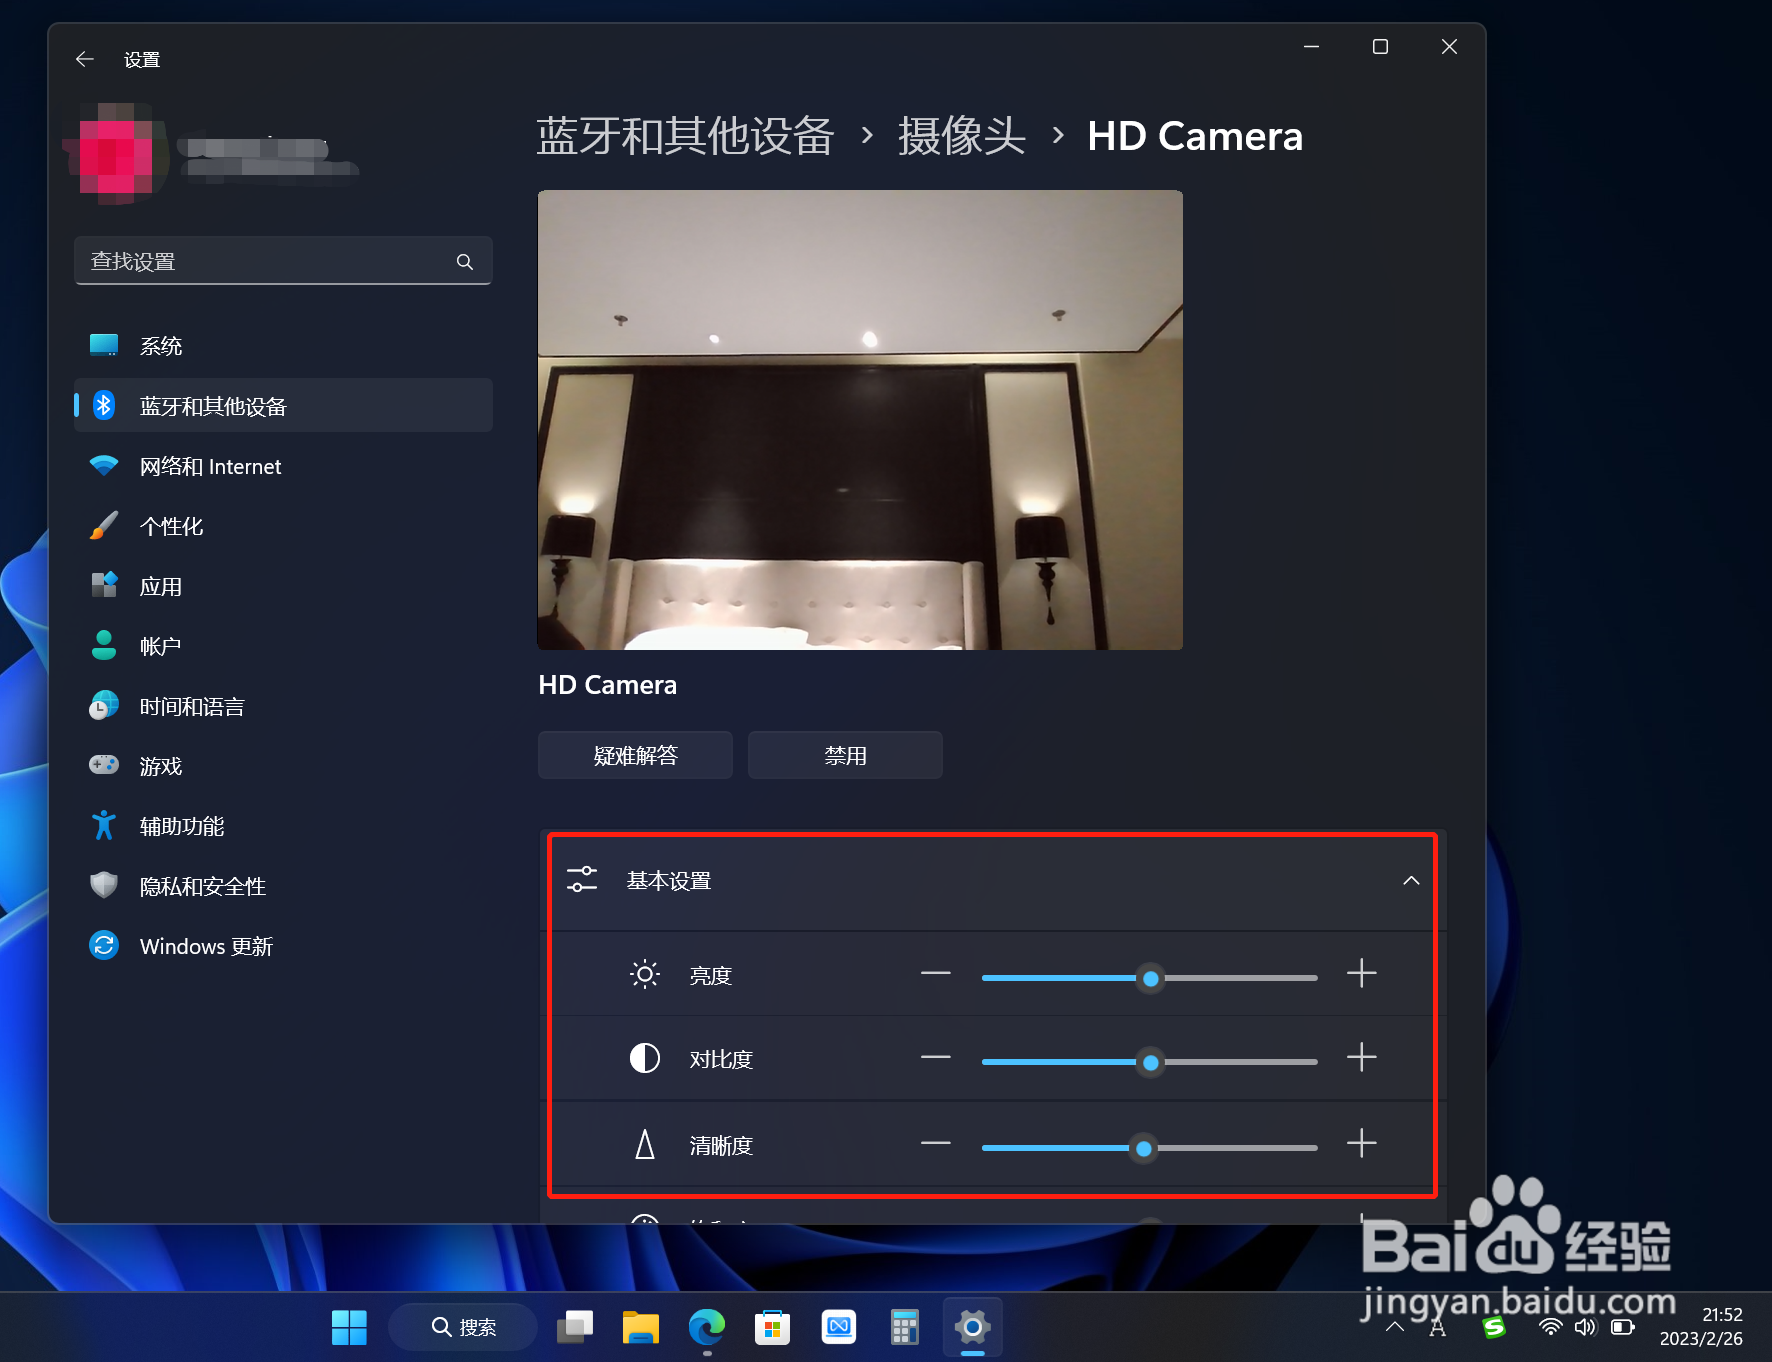Open Microsoft Store from the taskbar
The height and width of the screenshot is (1362, 1772).
(772, 1327)
